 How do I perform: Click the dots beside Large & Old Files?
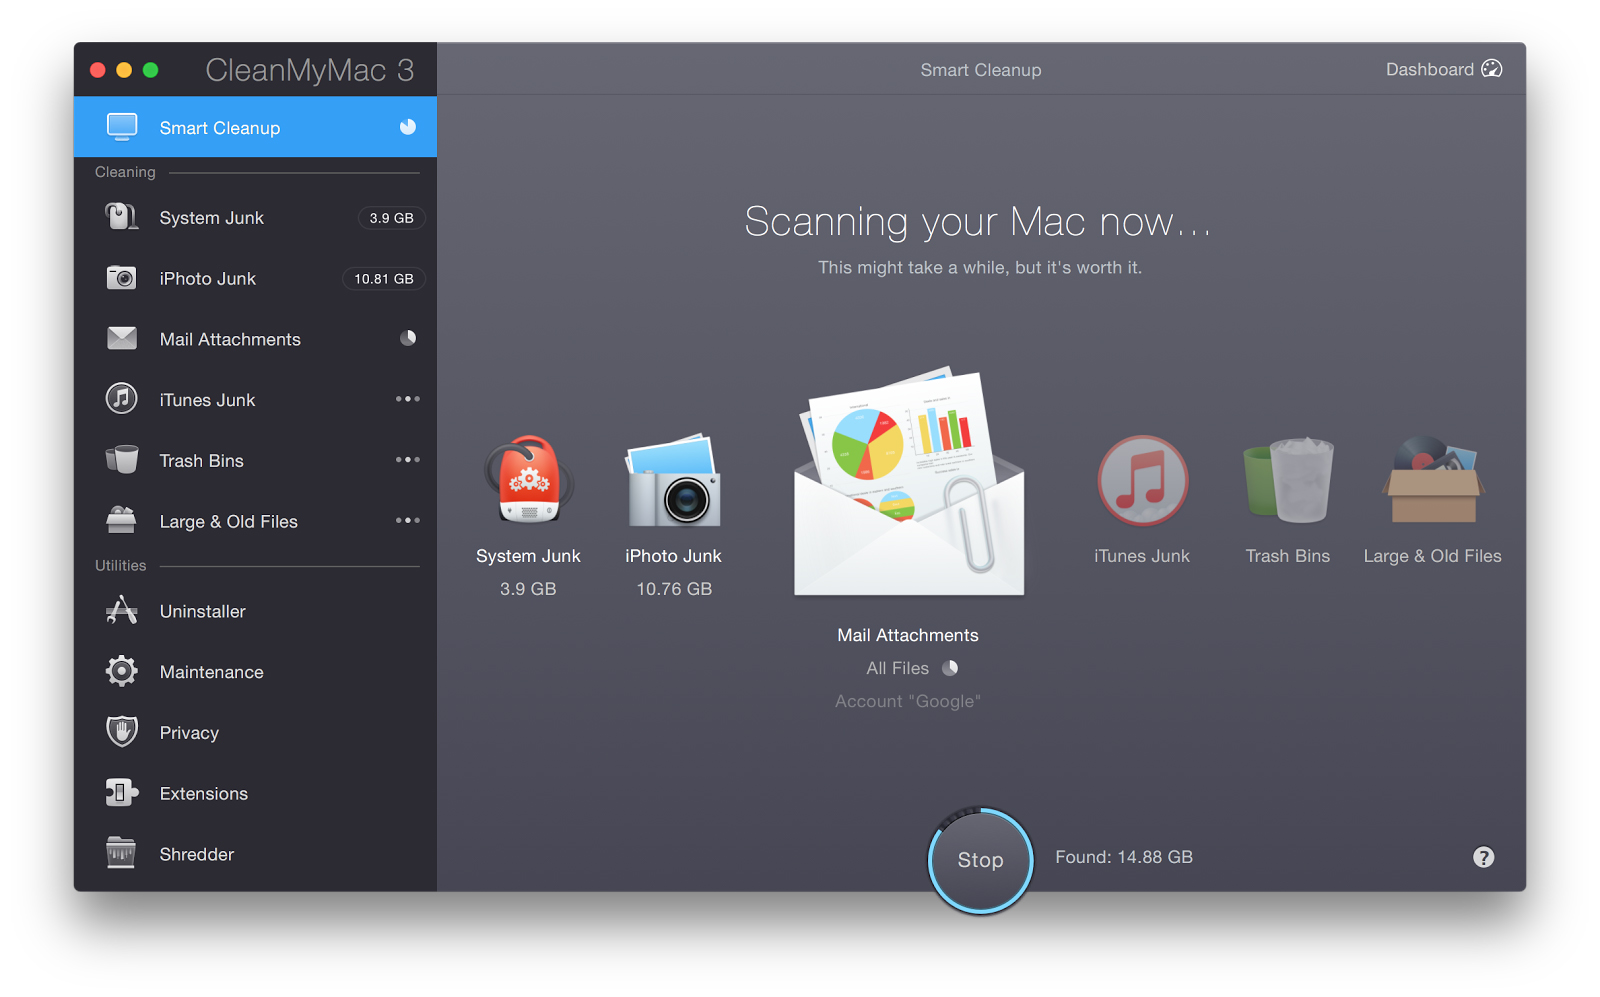tap(407, 520)
